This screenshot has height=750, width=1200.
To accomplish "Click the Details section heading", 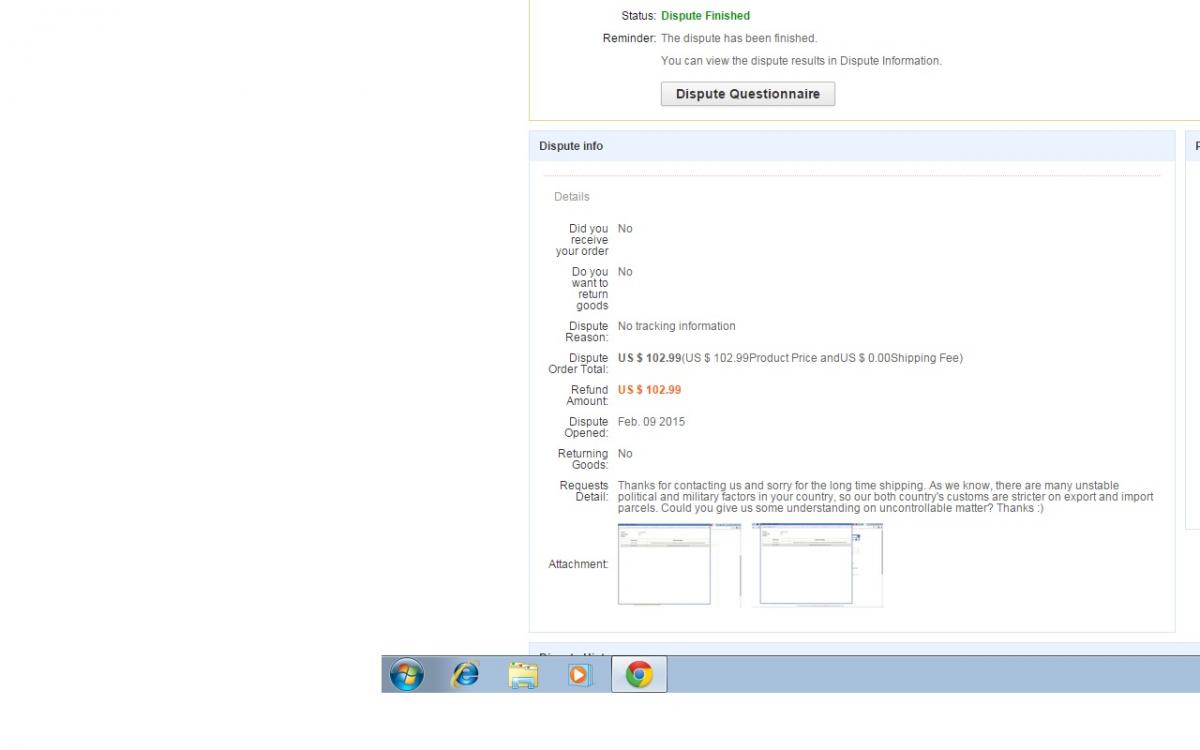I will pos(572,197).
